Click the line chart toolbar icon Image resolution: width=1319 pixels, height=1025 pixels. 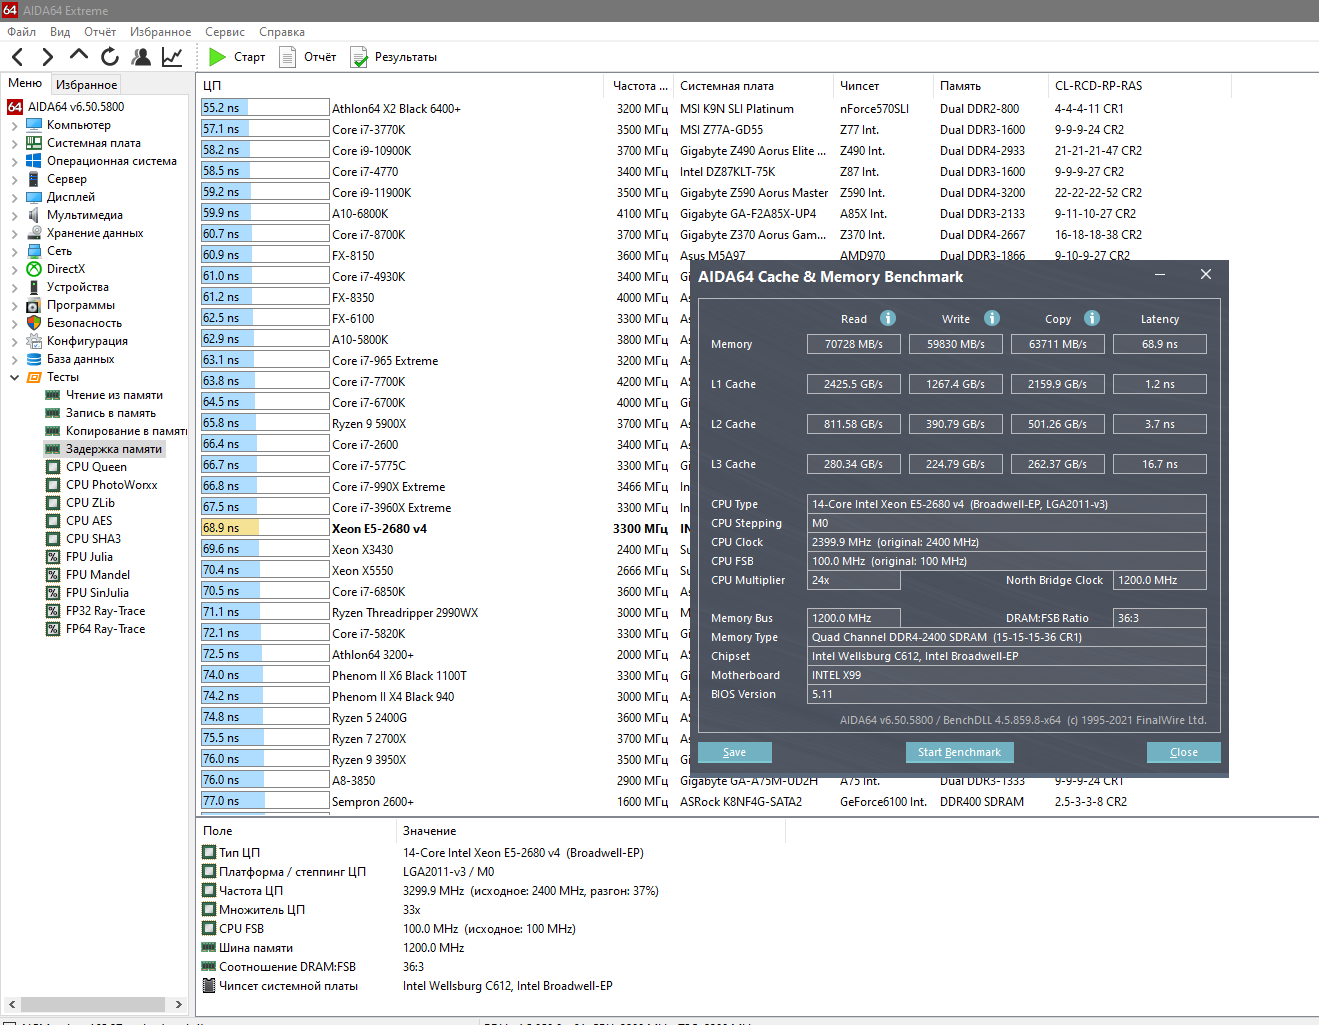172,57
